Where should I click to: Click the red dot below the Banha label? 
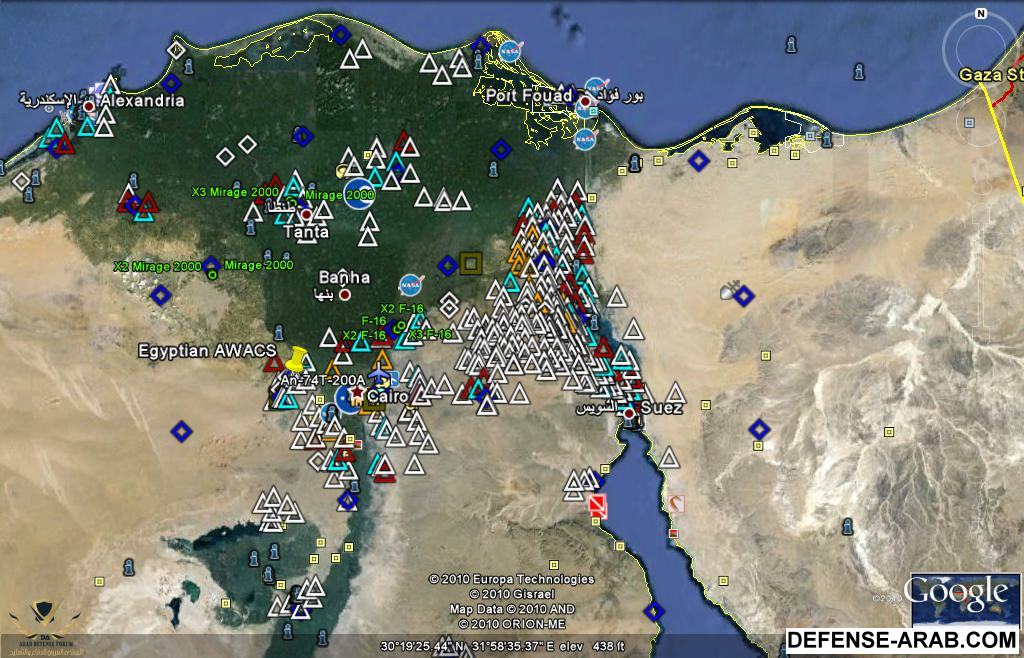click(345, 295)
